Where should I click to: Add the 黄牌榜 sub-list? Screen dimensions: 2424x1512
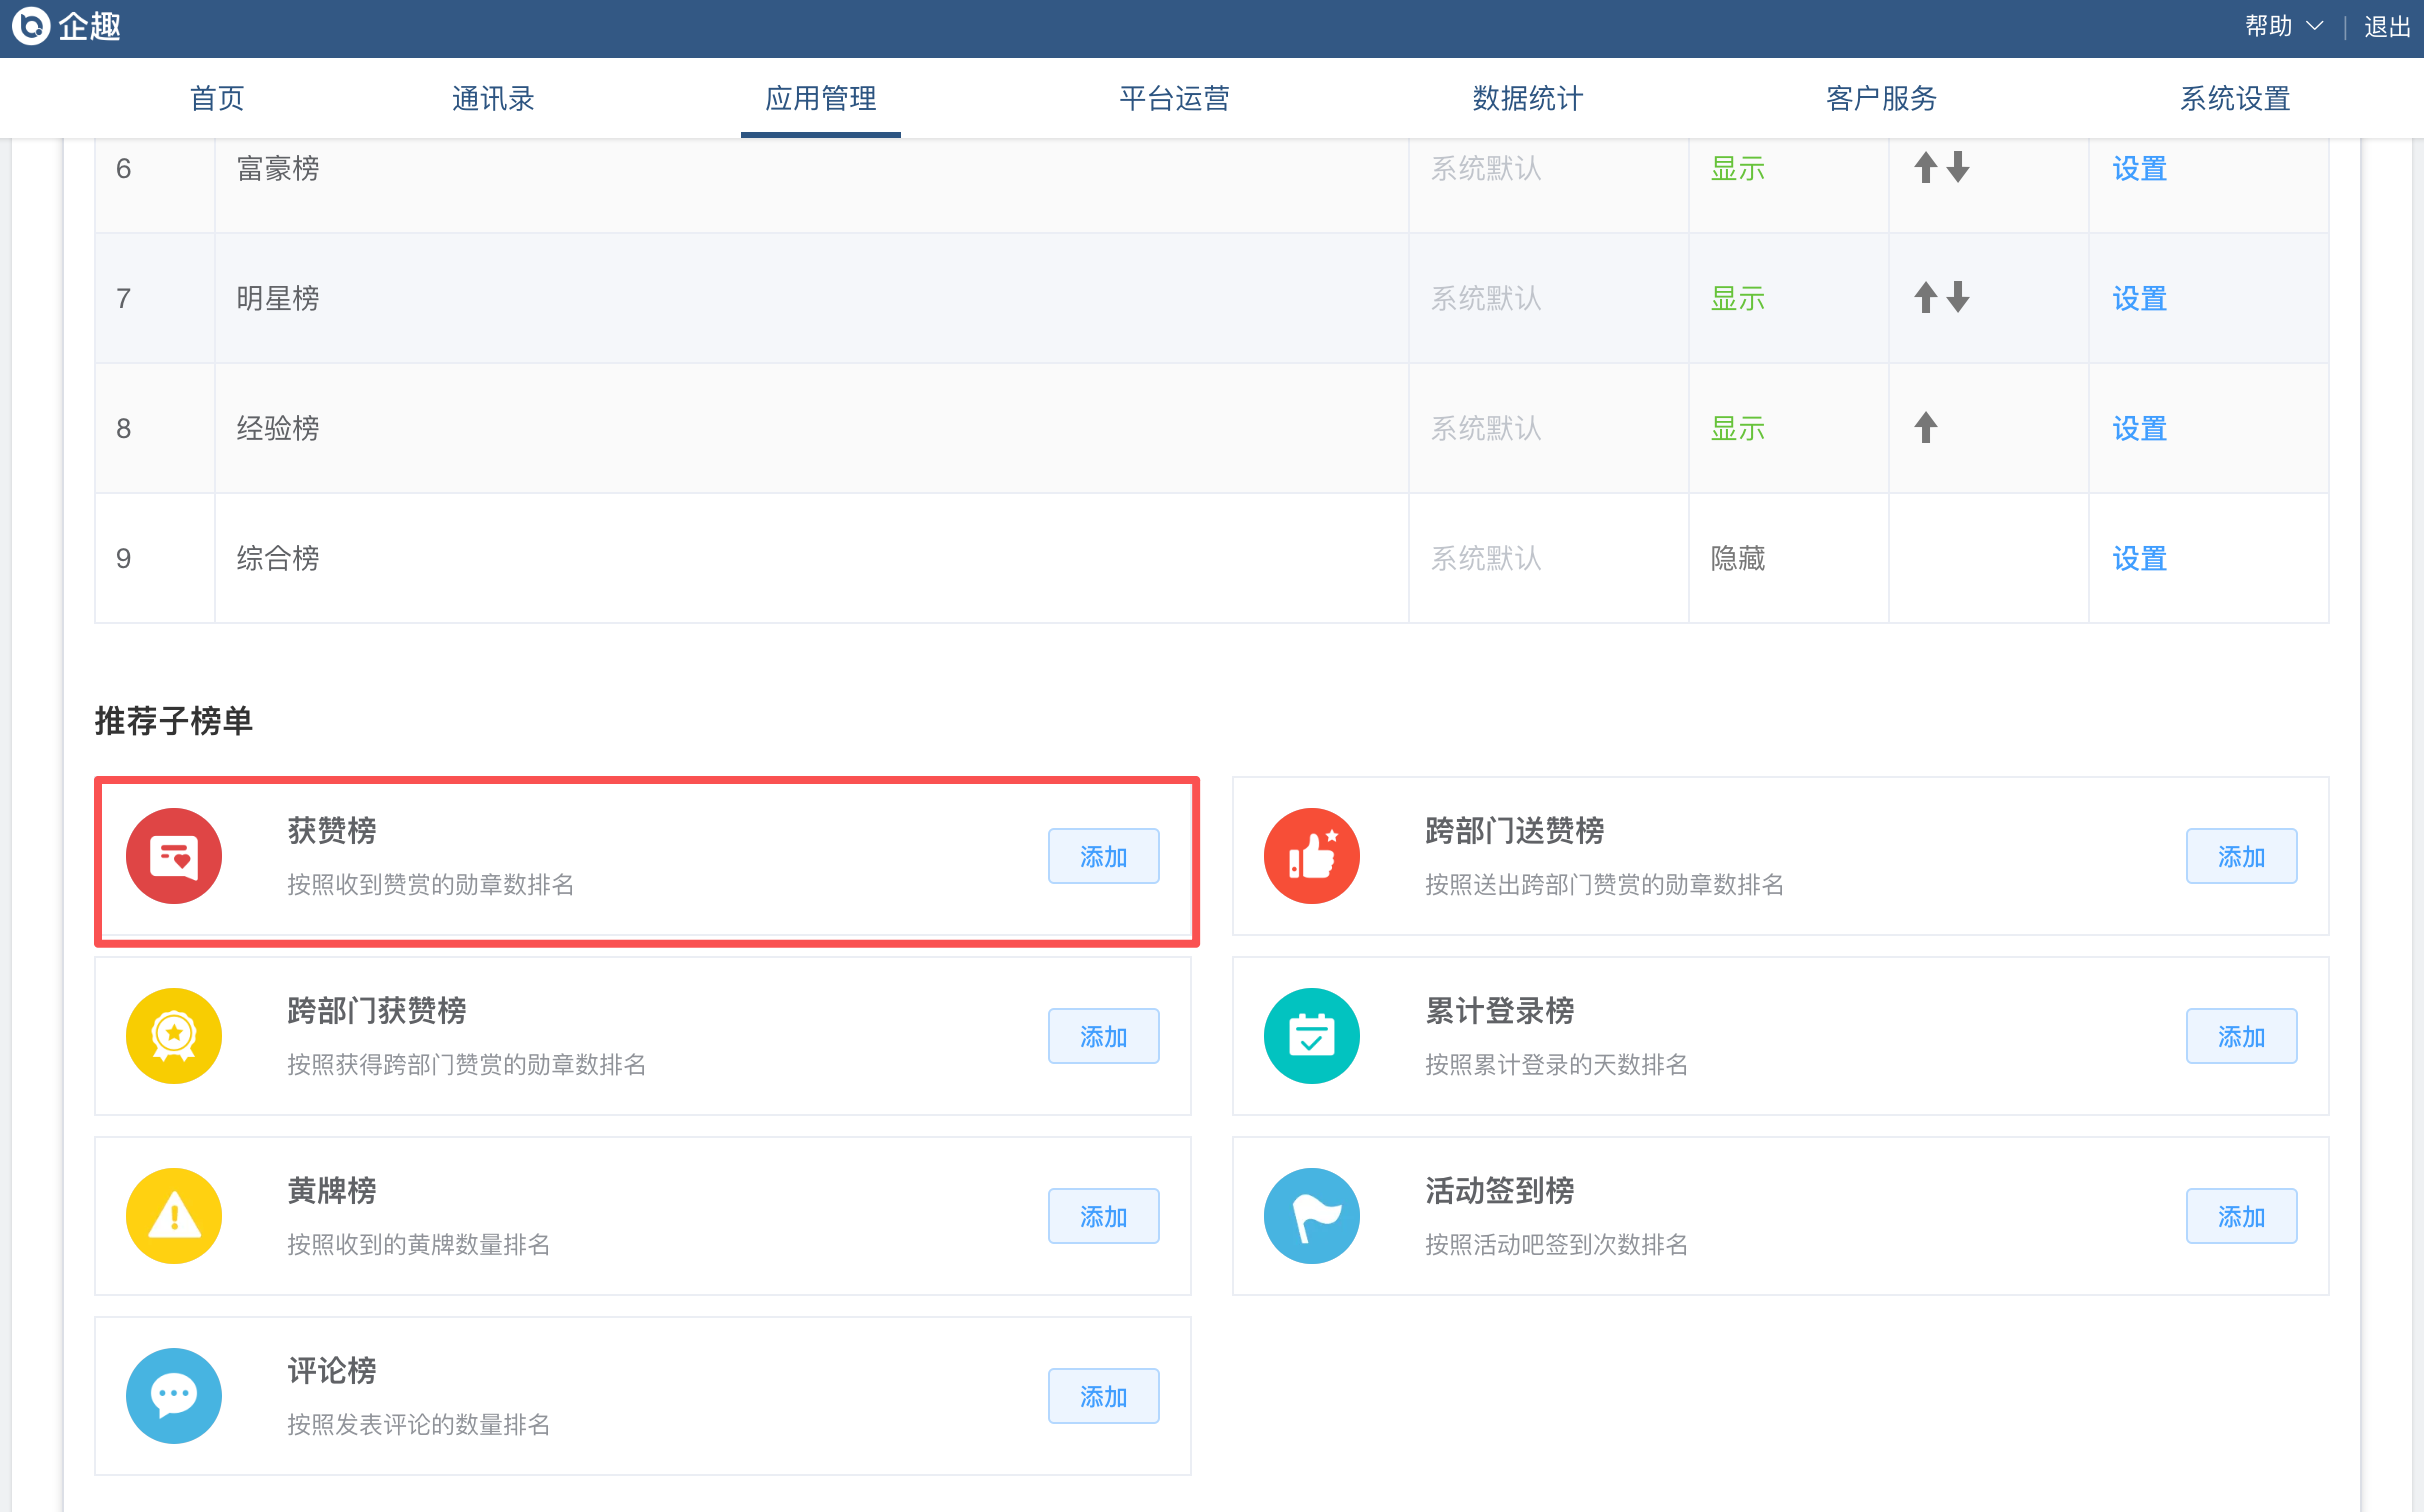point(1104,1216)
